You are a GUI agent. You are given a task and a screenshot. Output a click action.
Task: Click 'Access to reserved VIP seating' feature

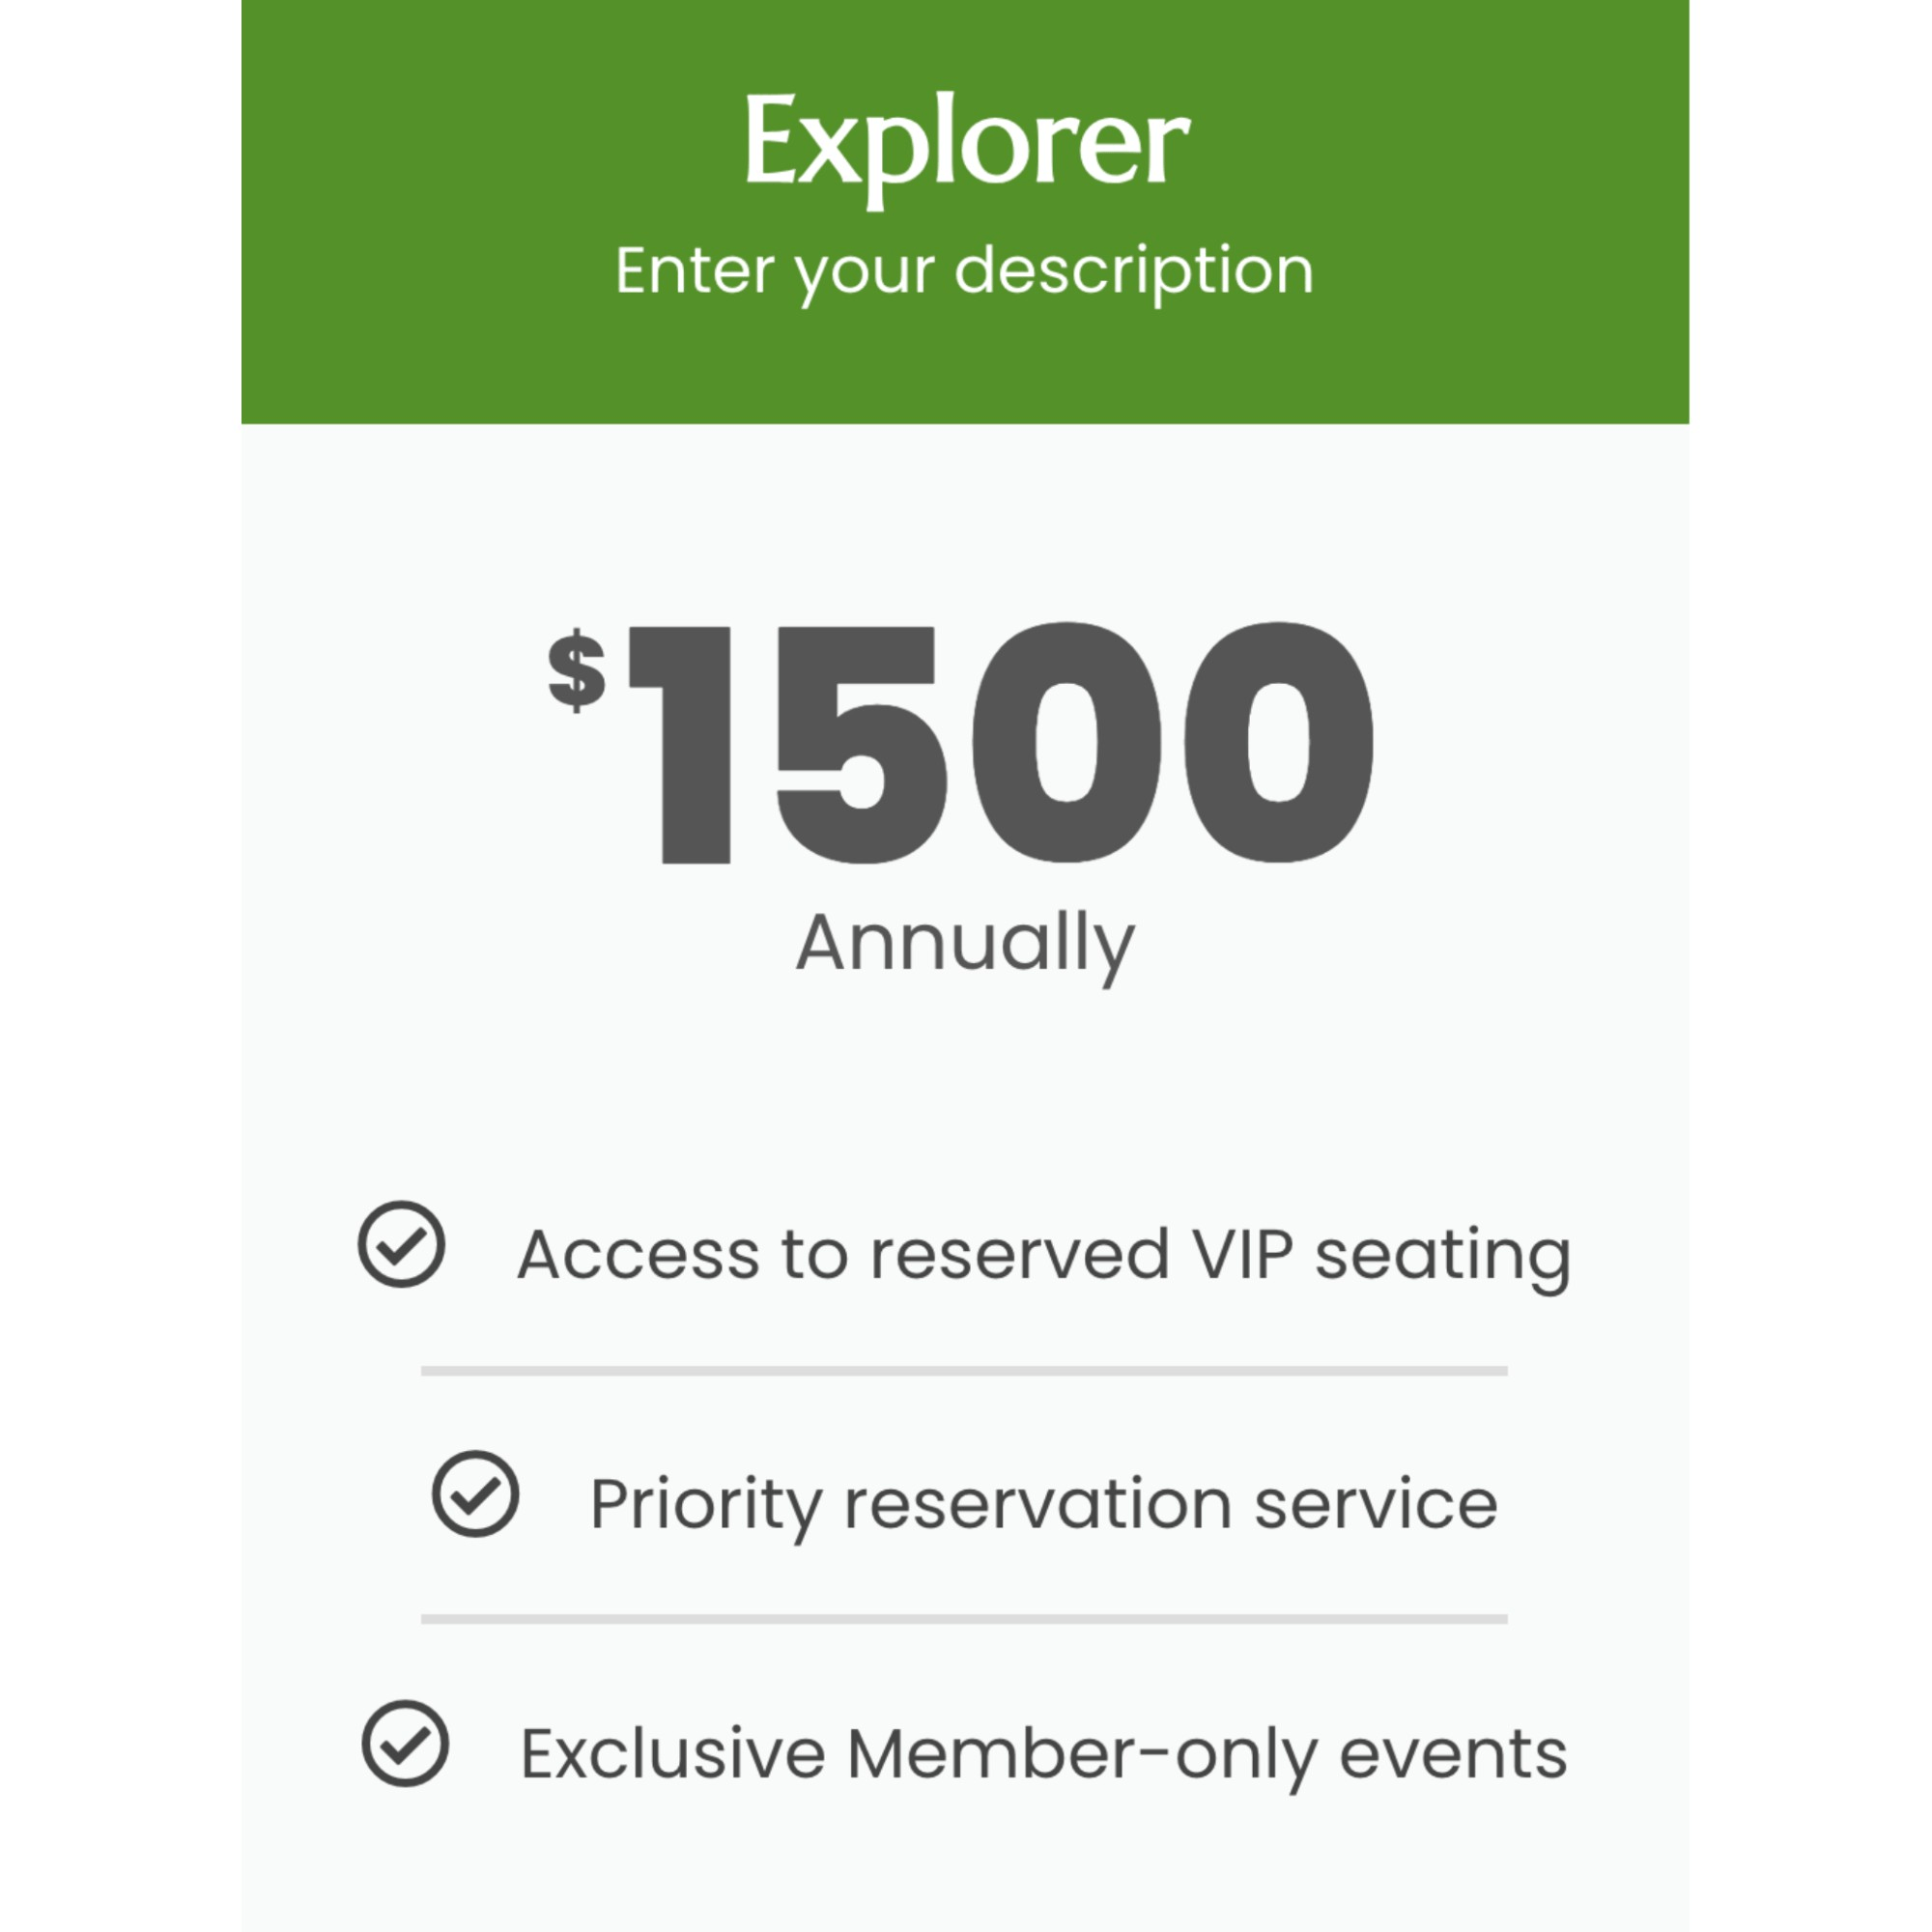[1043, 1254]
